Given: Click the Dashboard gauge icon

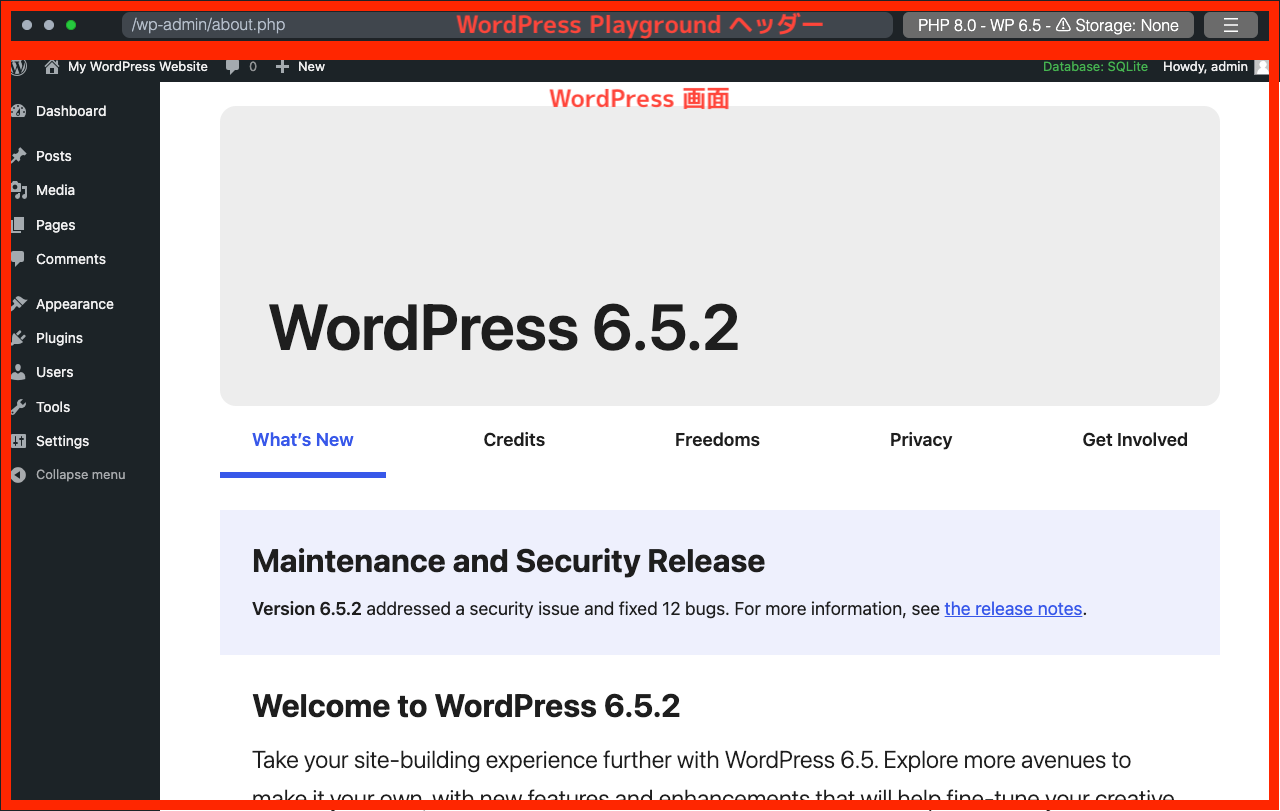Looking at the screenshot, I should click(x=18, y=111).
